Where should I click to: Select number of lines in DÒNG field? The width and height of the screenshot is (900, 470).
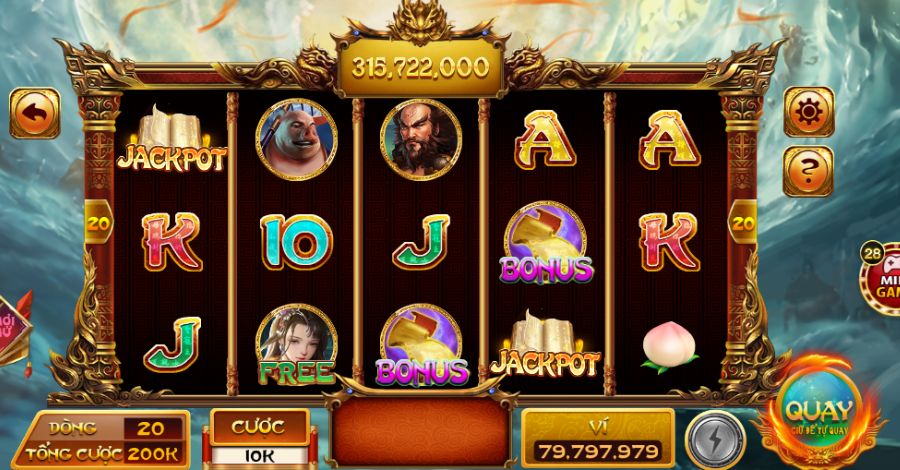pyautogui.click(x=153, y=428)
